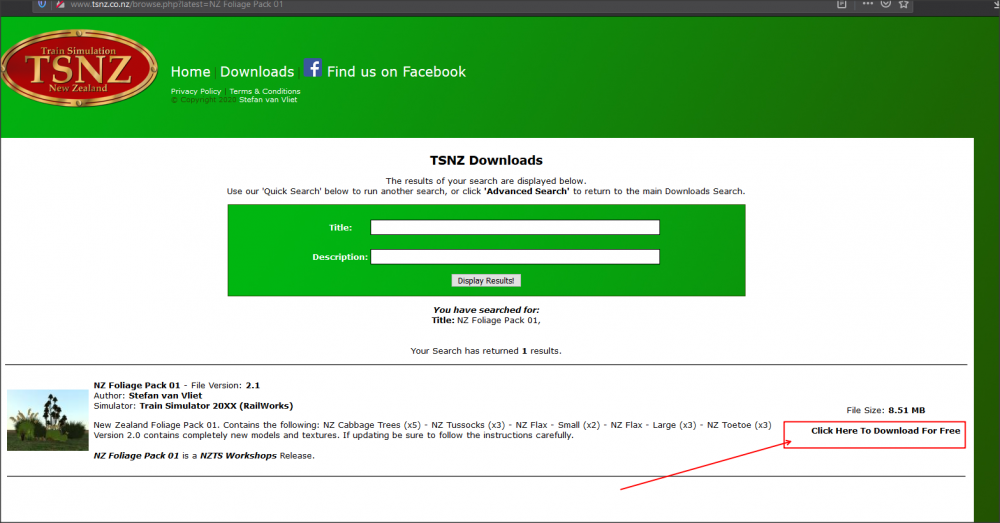
Task: Focus the Description search field
Action: pyautogui.click(x=515, y=257)
